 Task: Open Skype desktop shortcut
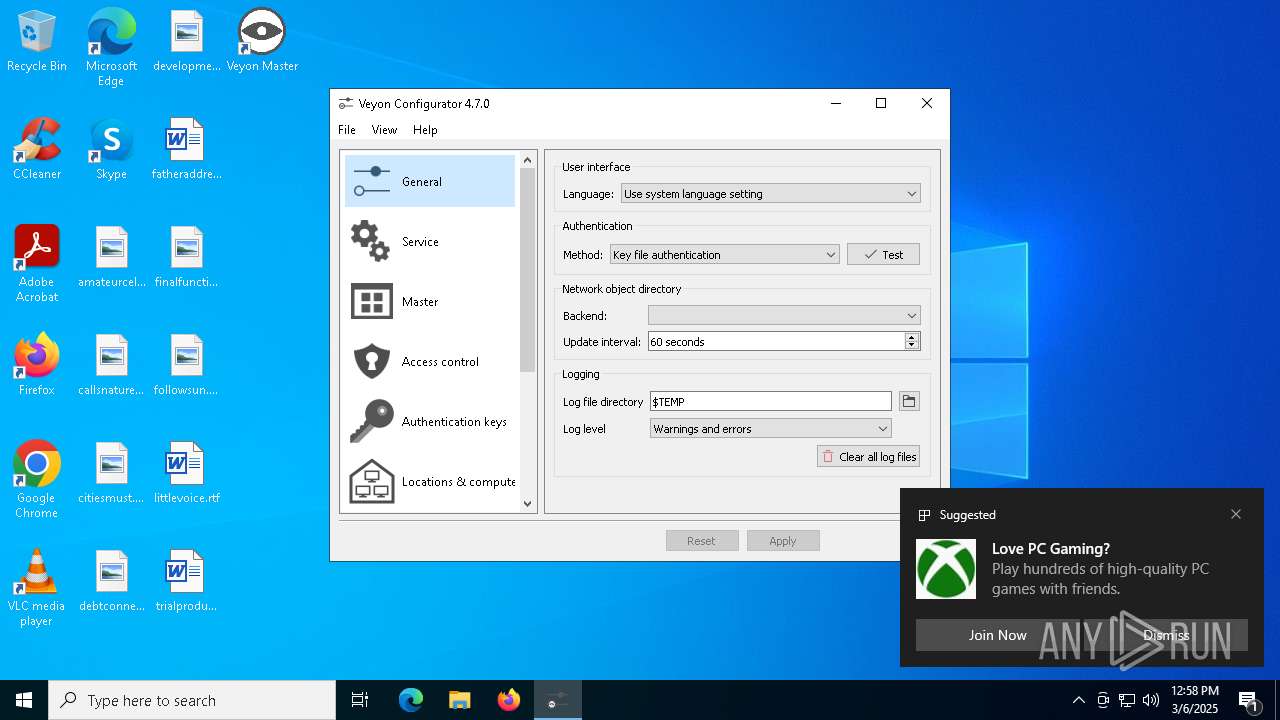tap(111, 150)
